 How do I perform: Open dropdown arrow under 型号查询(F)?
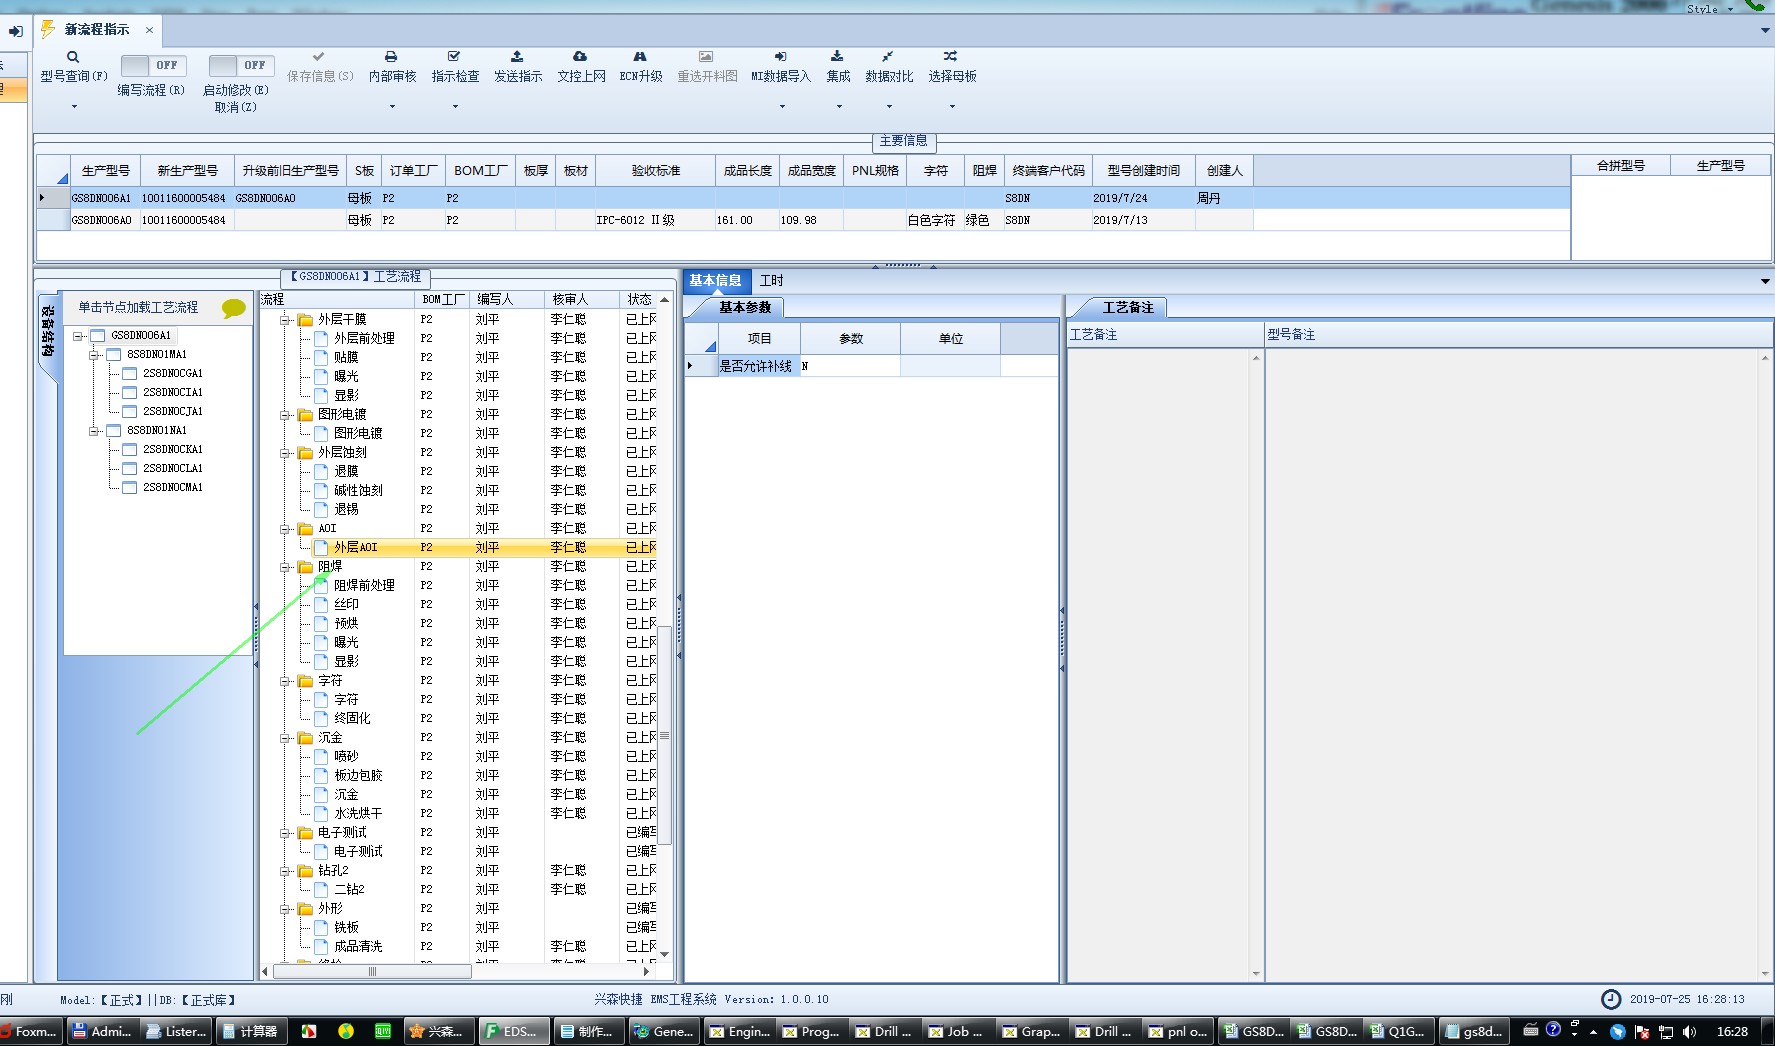74,107
